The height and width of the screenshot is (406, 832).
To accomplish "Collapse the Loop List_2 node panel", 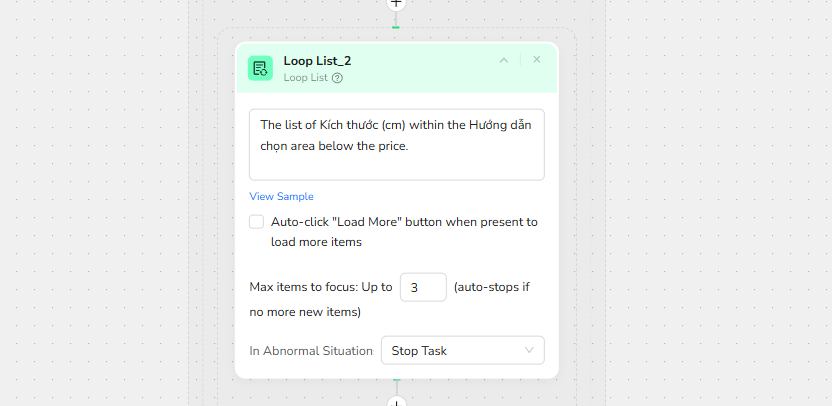I will pyautogui.click(x=504, y=60).
